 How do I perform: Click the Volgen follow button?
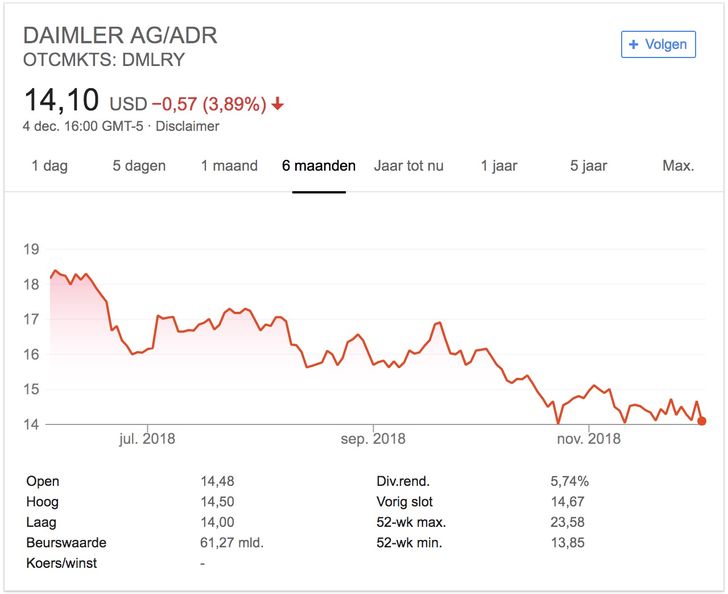[658, 45]
